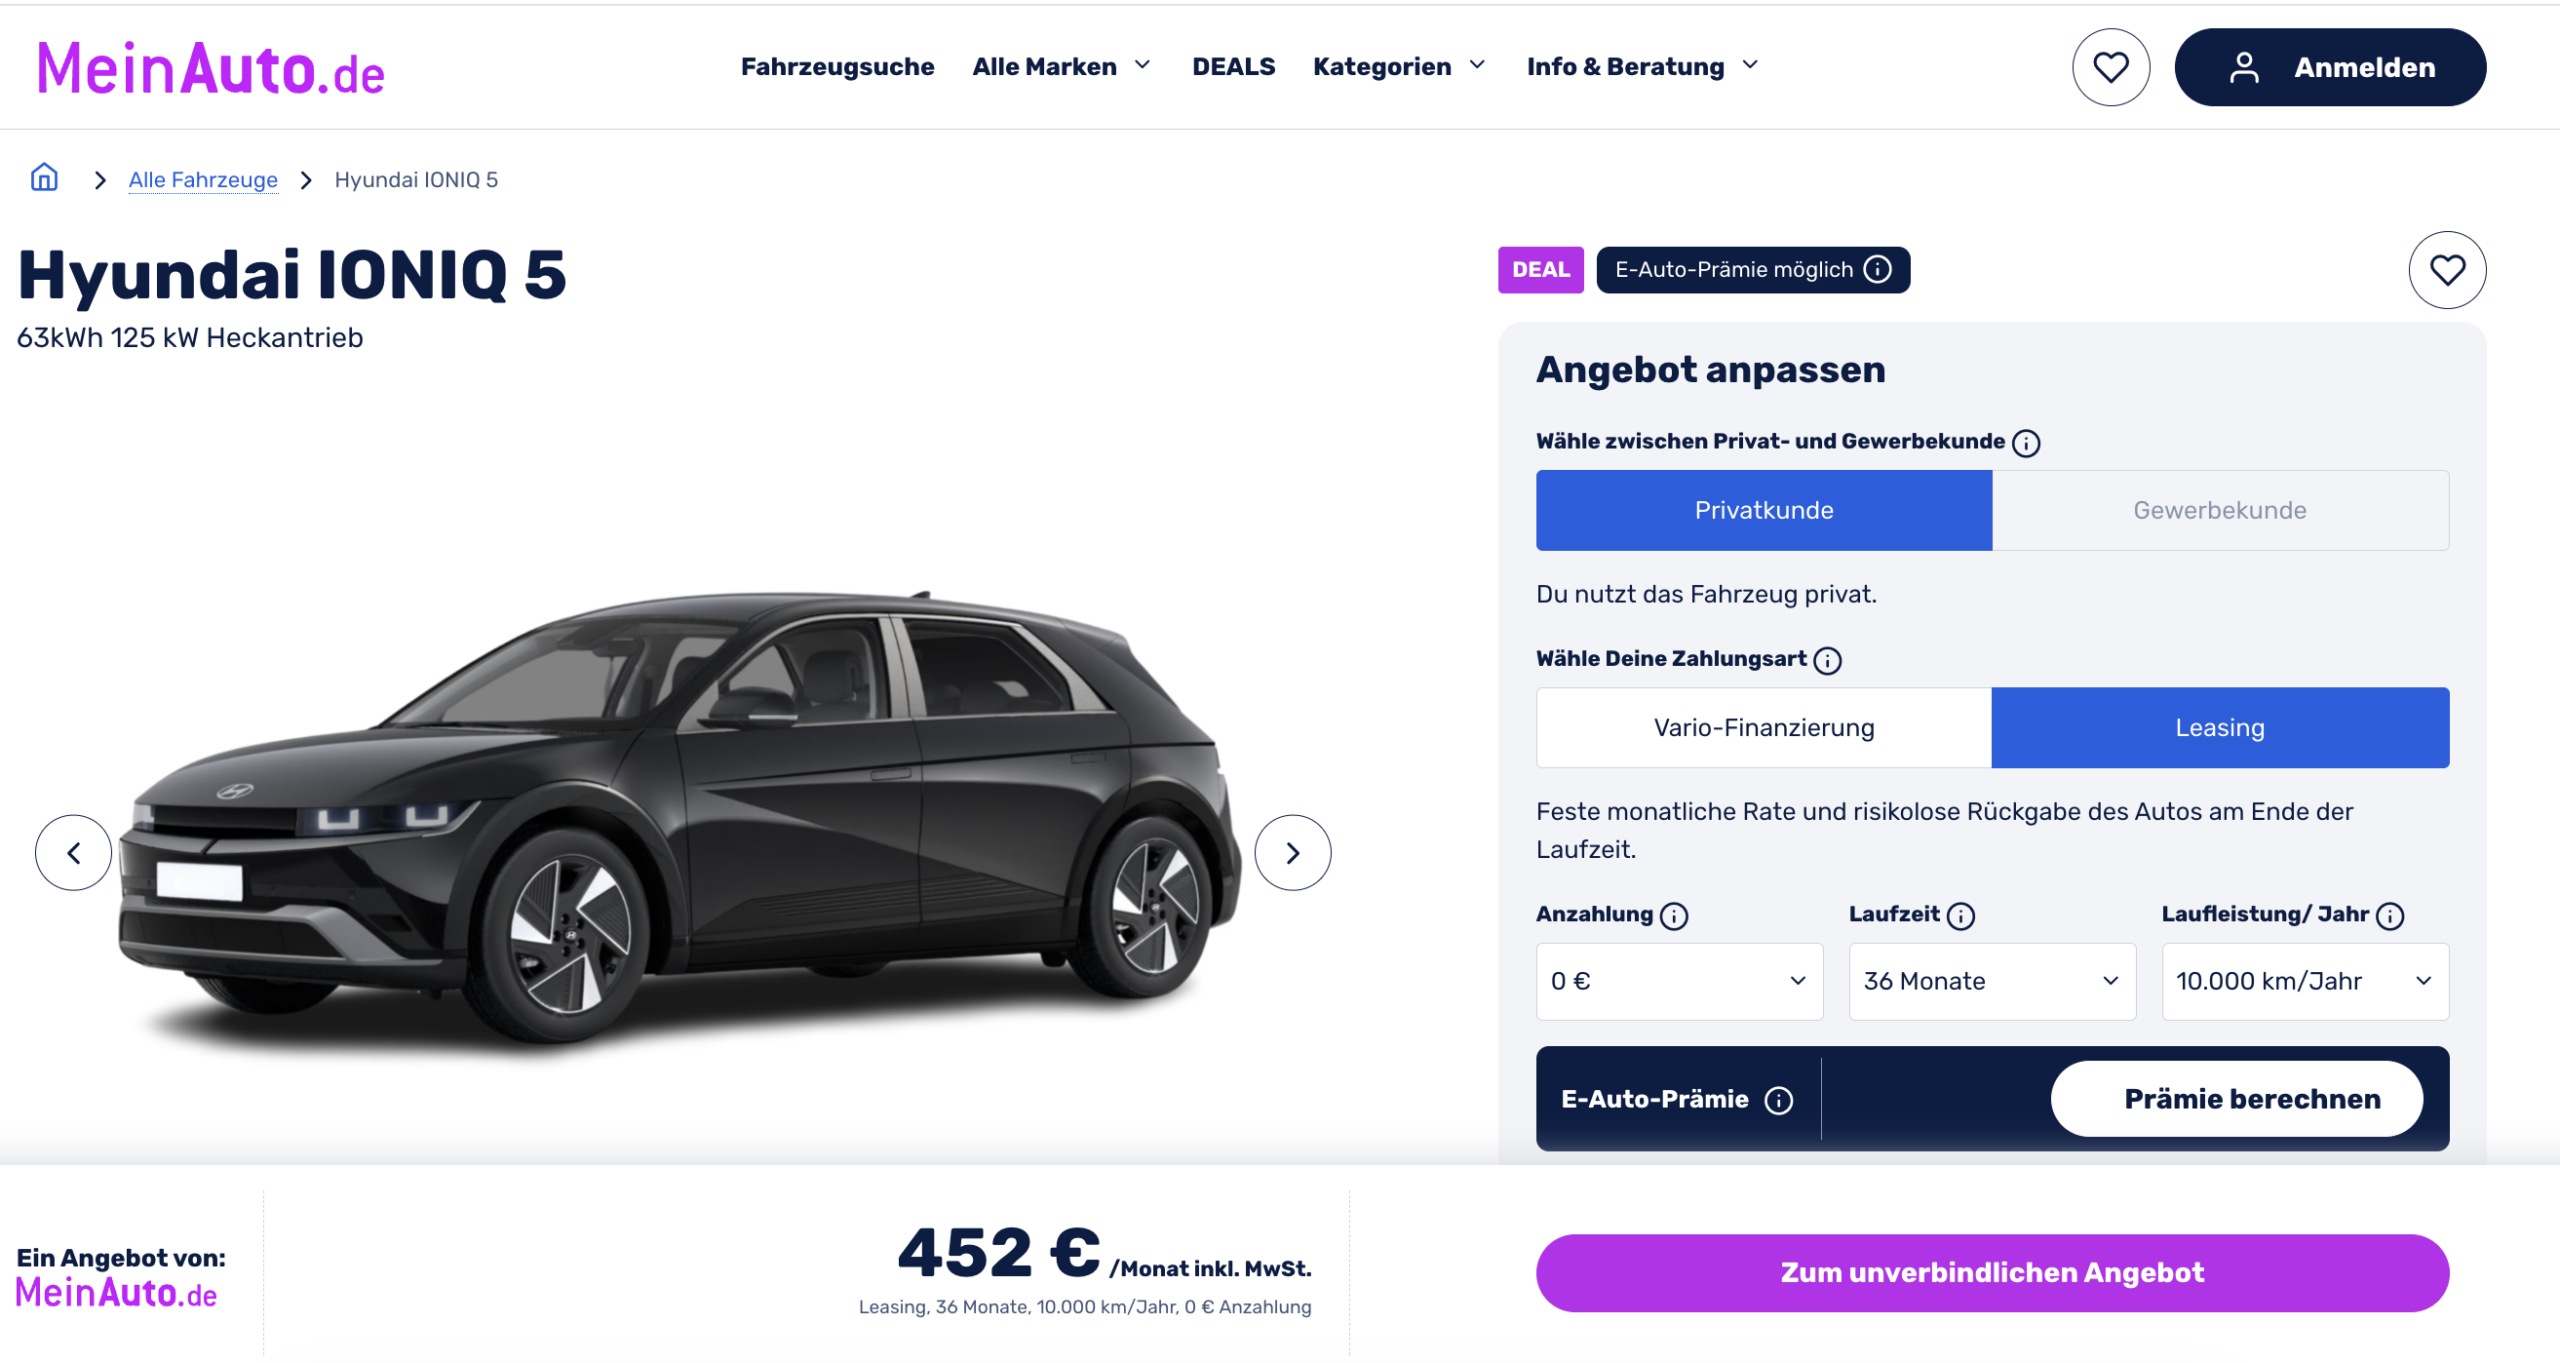Screen dimensions: 2560x1363
Task: Show previous car image arrow
Action: click(x=73, y=852)
